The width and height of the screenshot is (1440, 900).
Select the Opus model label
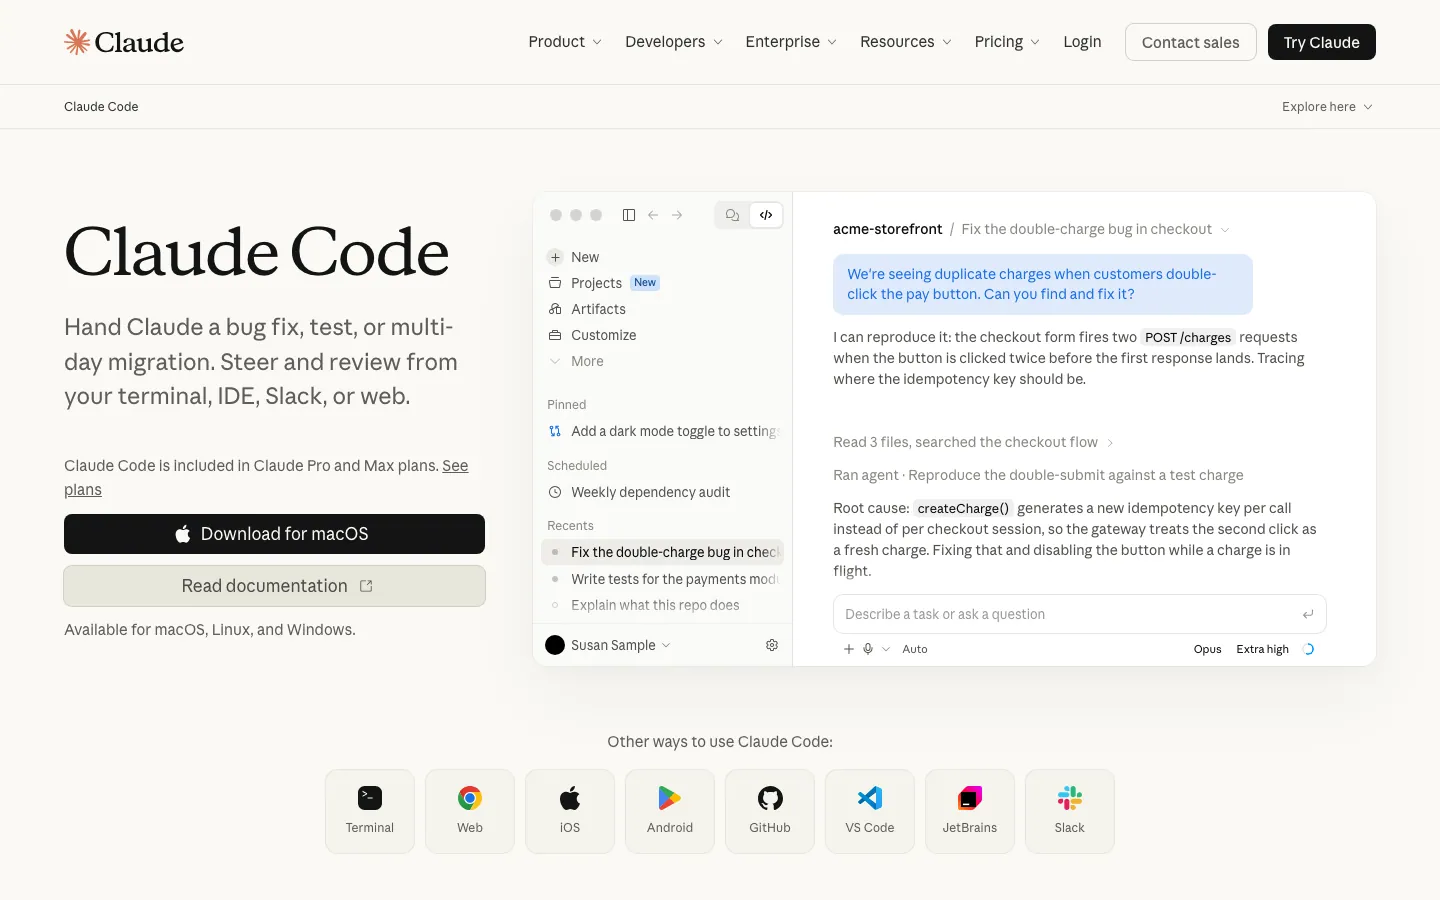(x=1208, y=649)
